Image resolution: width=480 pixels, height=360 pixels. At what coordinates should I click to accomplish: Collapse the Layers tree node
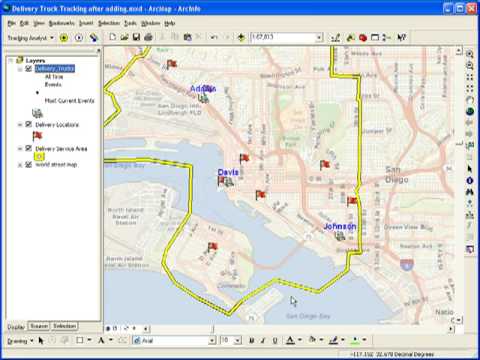[x=11, y=60]
